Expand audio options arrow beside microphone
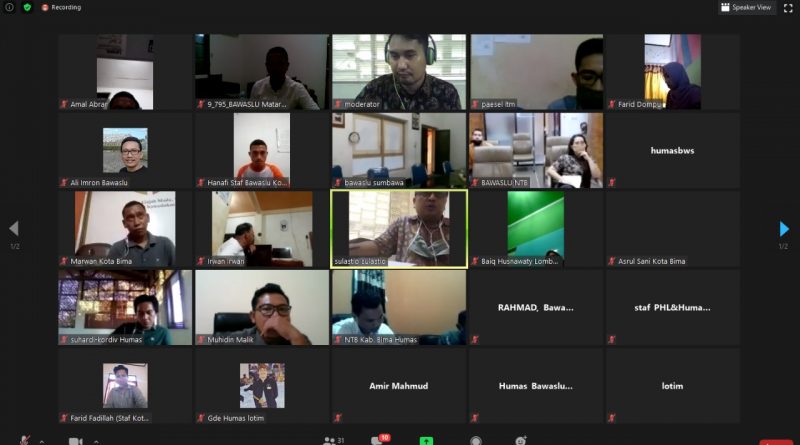This screenshot has width=800, height=445. (x=42, y=442)
